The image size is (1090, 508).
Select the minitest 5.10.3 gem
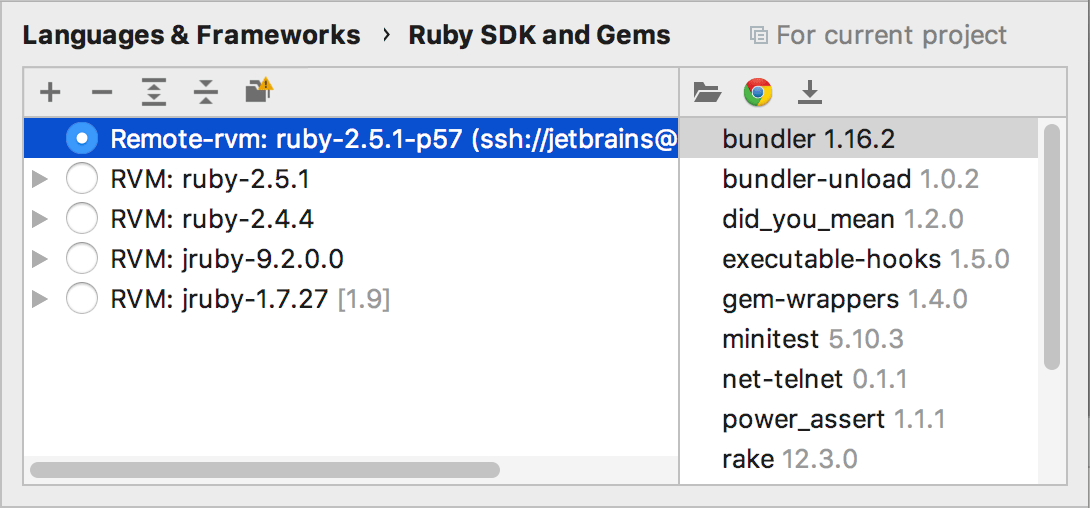coord(859,339)
